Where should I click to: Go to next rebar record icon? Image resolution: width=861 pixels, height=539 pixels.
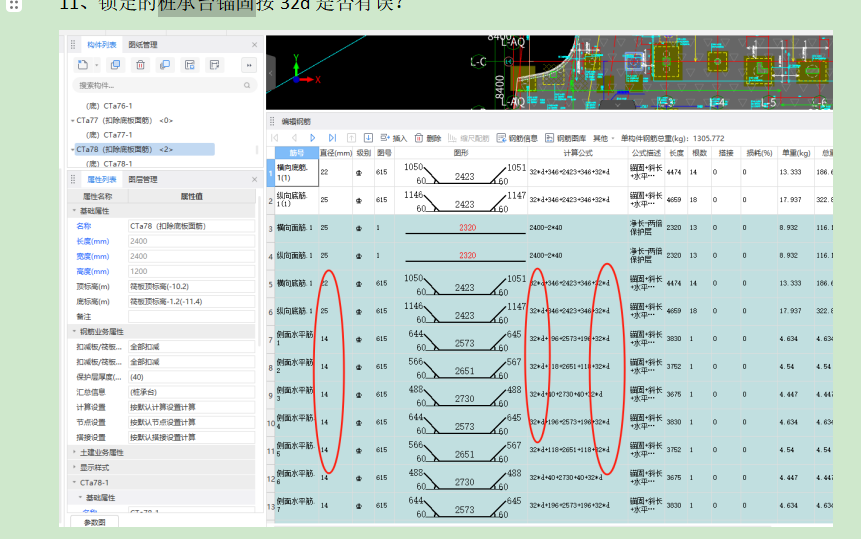(312, 138)
